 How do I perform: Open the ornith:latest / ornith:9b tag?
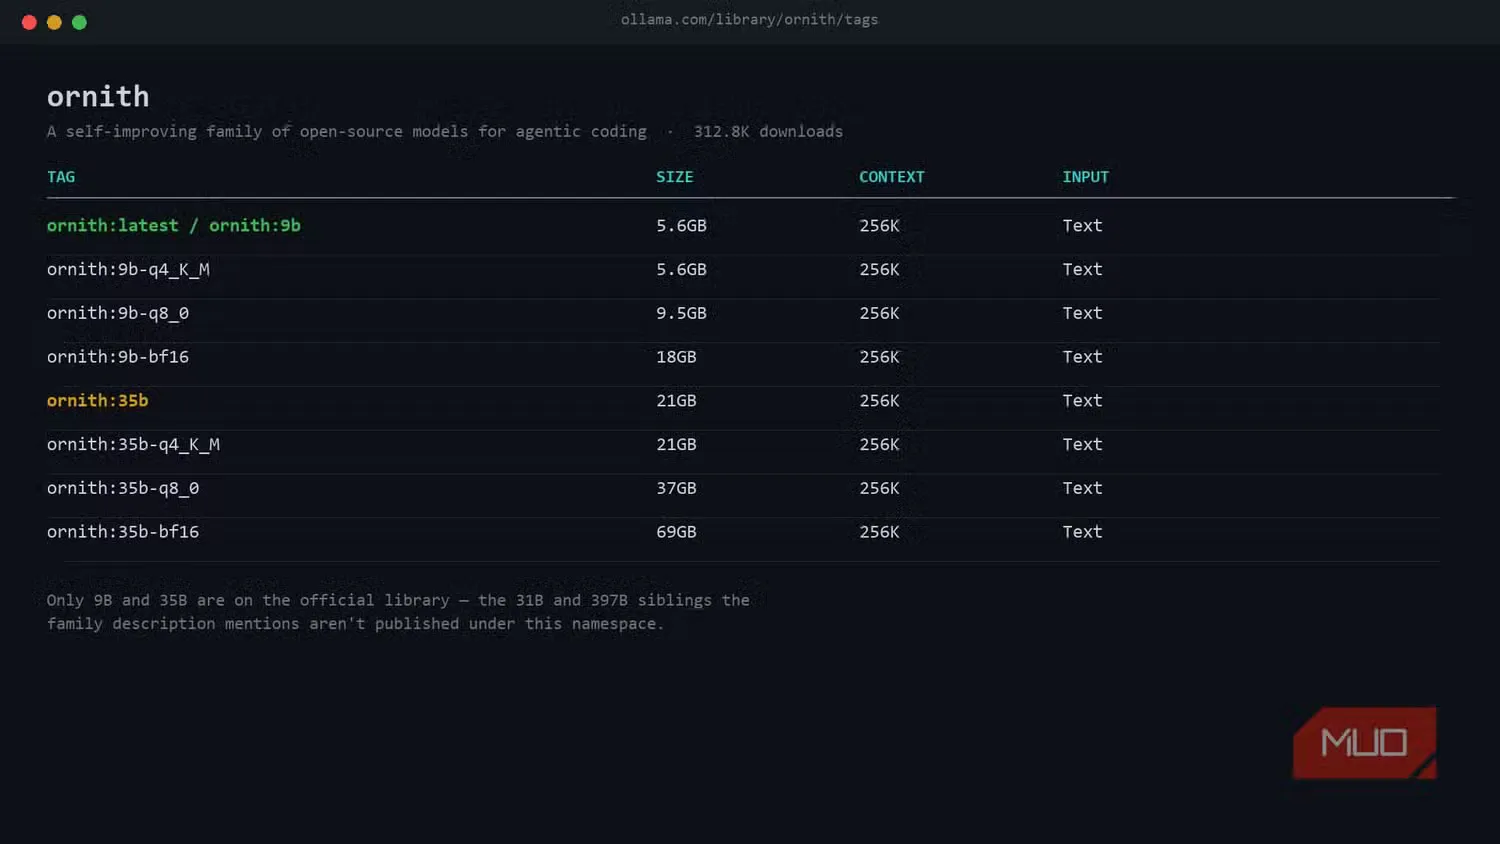174,225
